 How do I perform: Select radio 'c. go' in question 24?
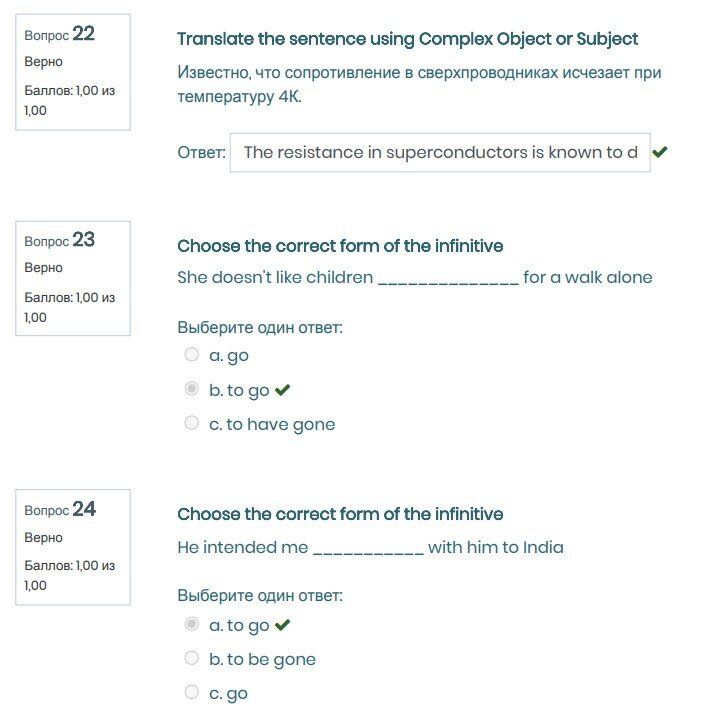coord(192,693)
